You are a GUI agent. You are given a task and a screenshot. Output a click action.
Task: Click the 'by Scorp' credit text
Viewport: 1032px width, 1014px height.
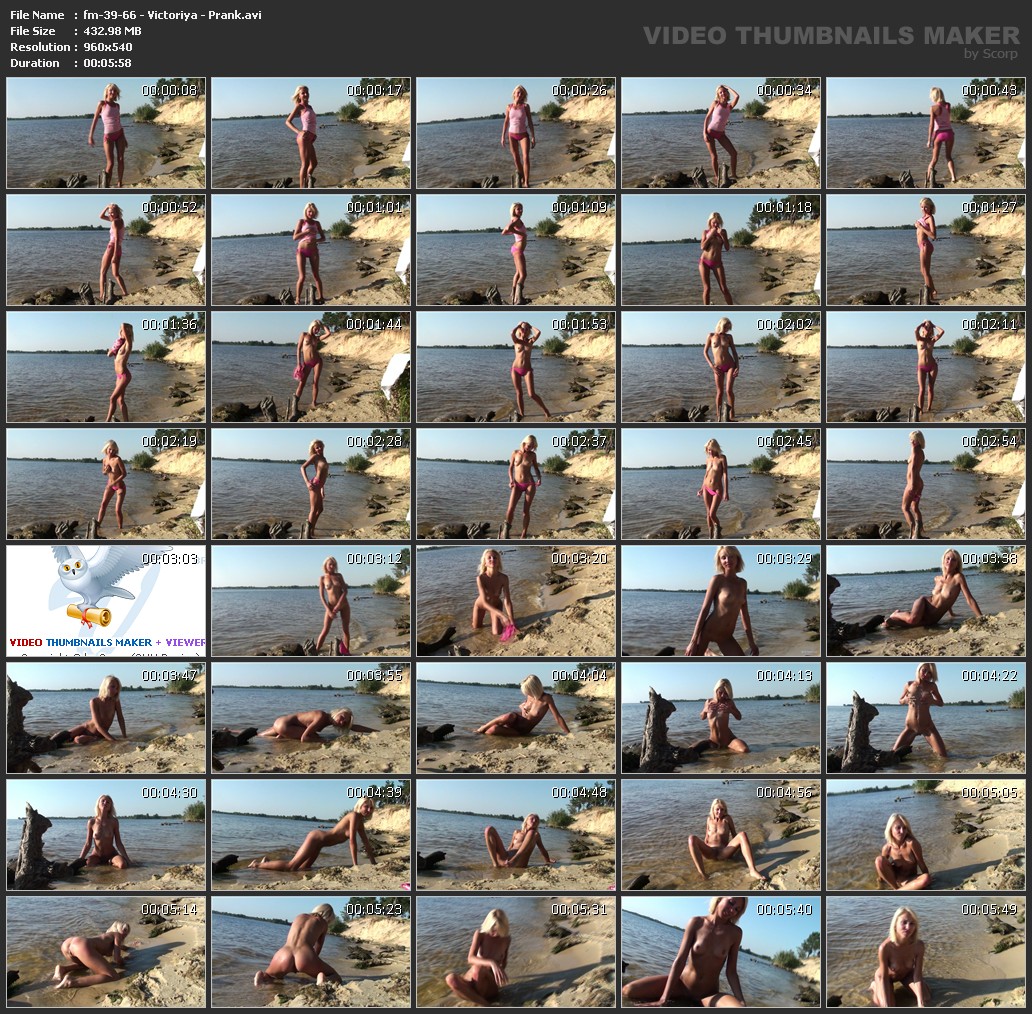[990, 54]
